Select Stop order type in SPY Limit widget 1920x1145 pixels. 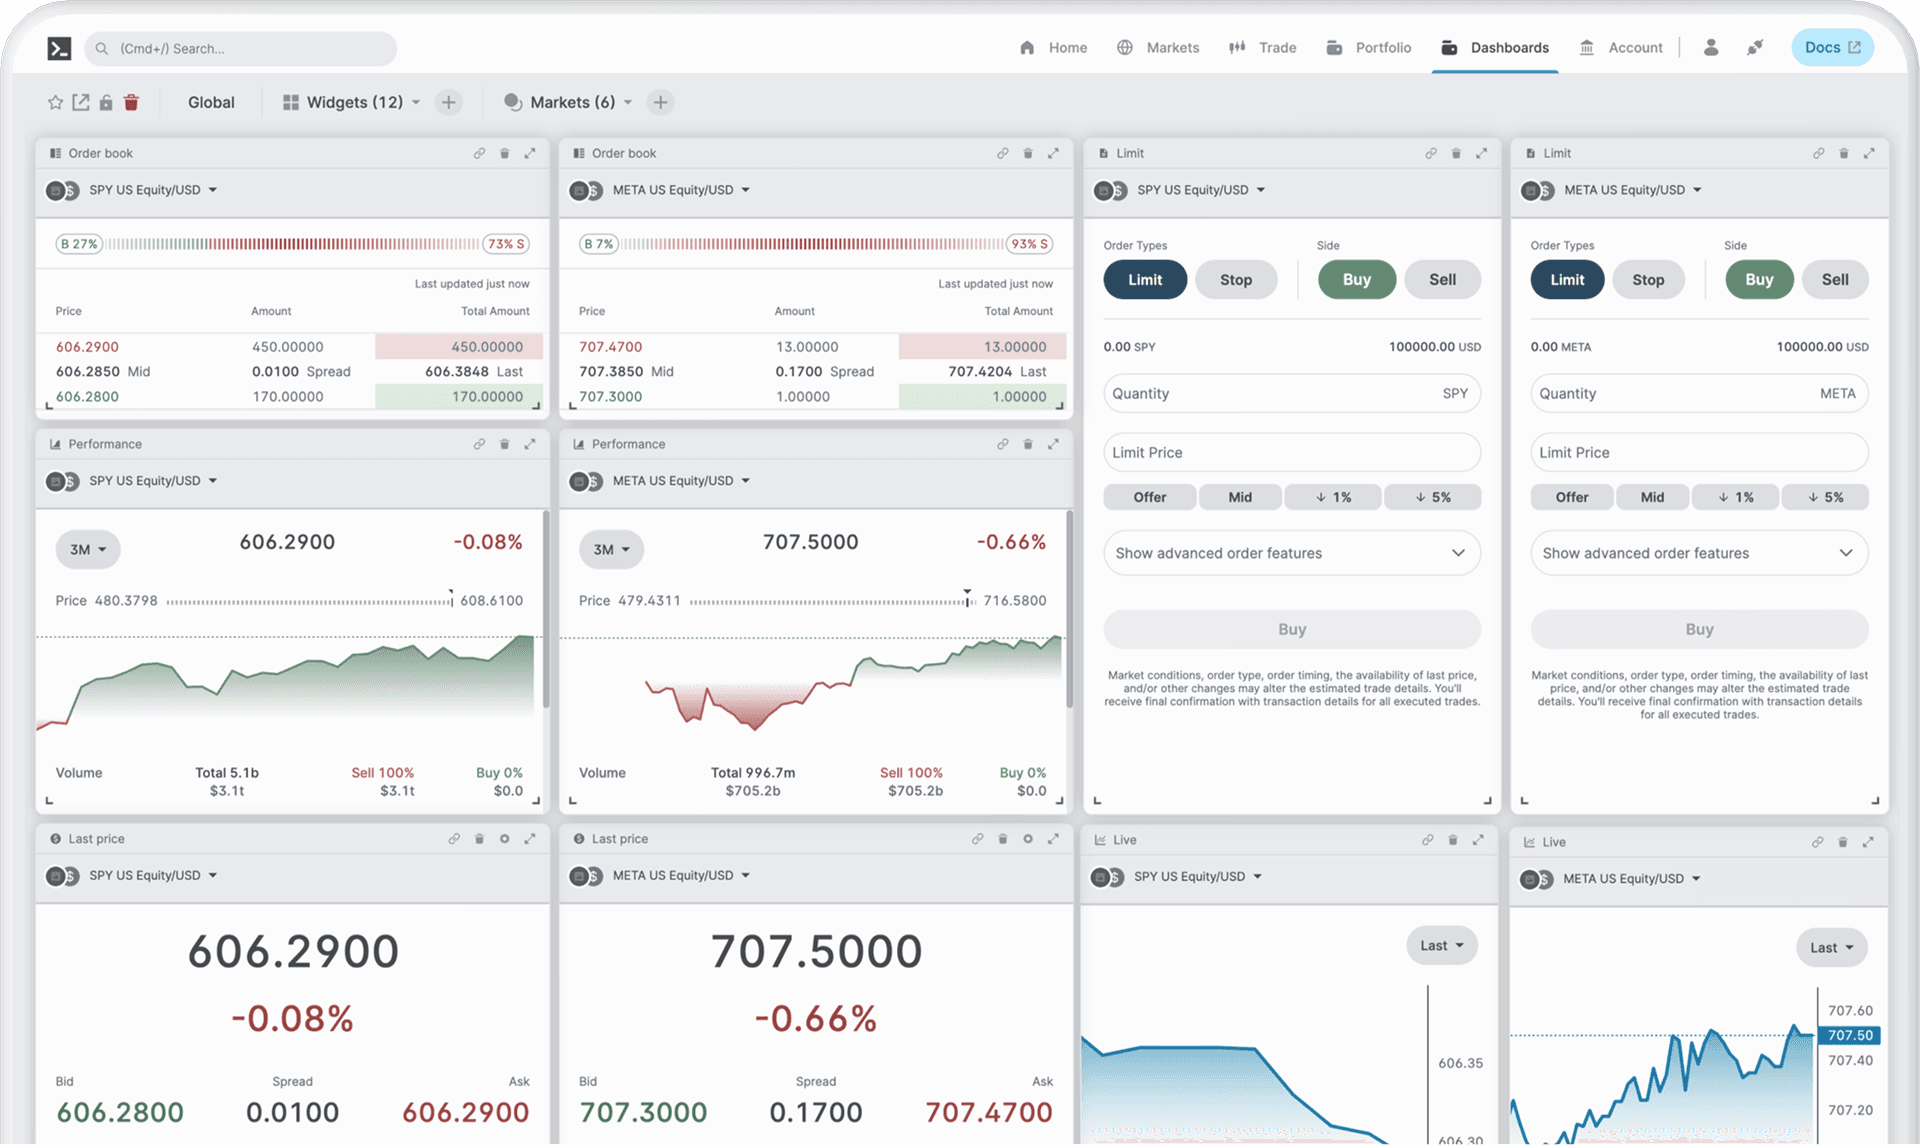tap(1235, 280)
